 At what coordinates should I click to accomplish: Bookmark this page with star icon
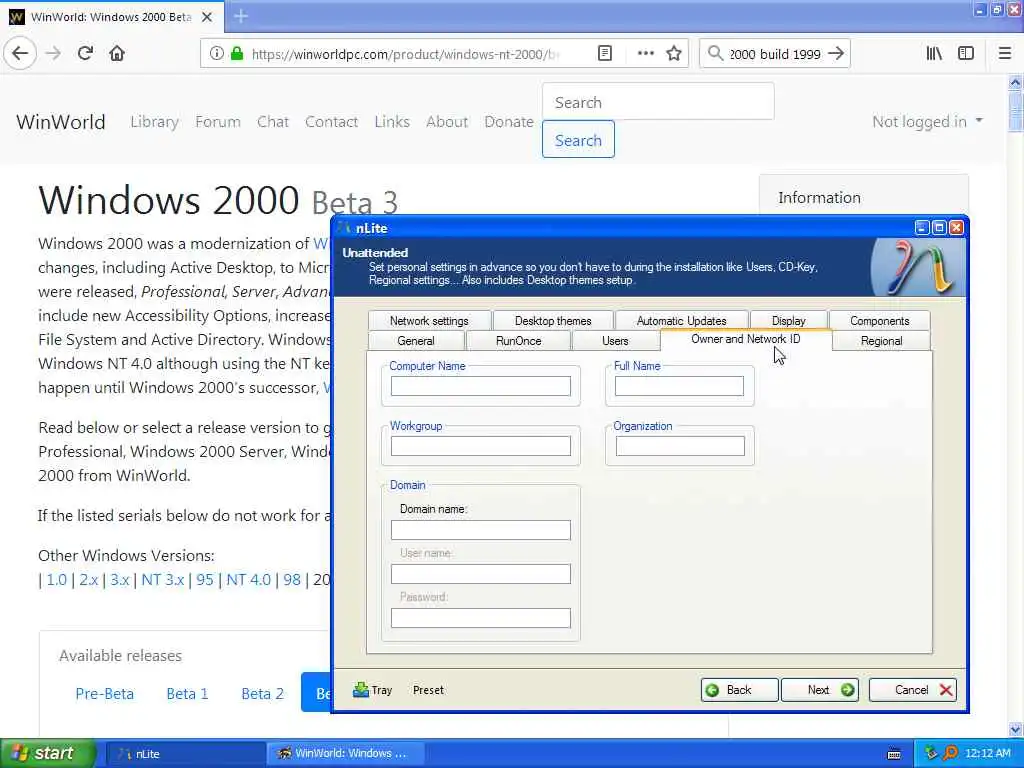point(674,54)
